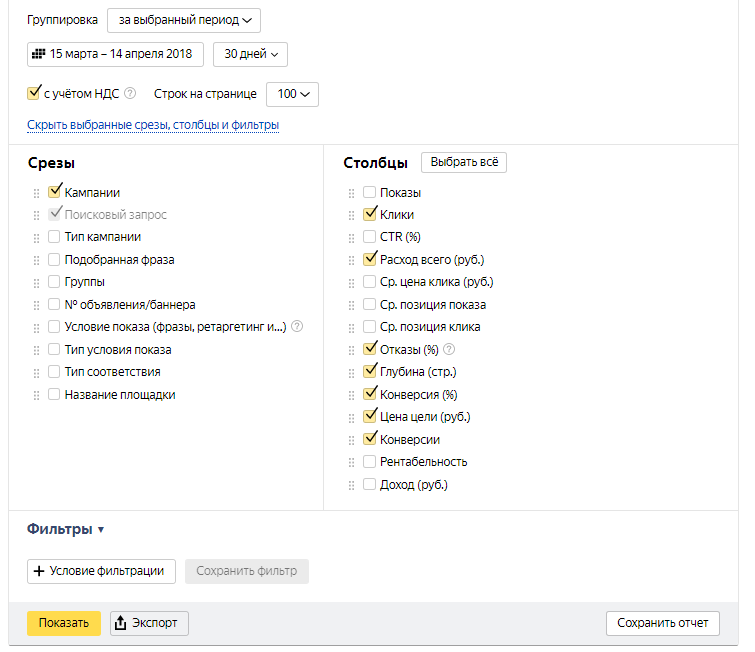Click the drag handle next to Клики

click(351, 215)
